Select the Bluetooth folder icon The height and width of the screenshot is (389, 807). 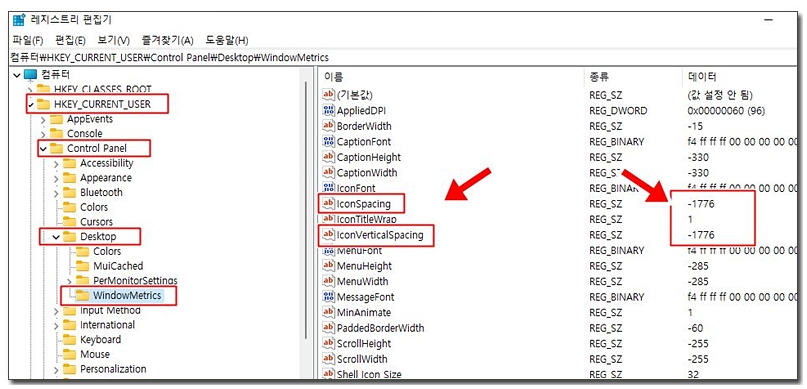pos(69,193)
